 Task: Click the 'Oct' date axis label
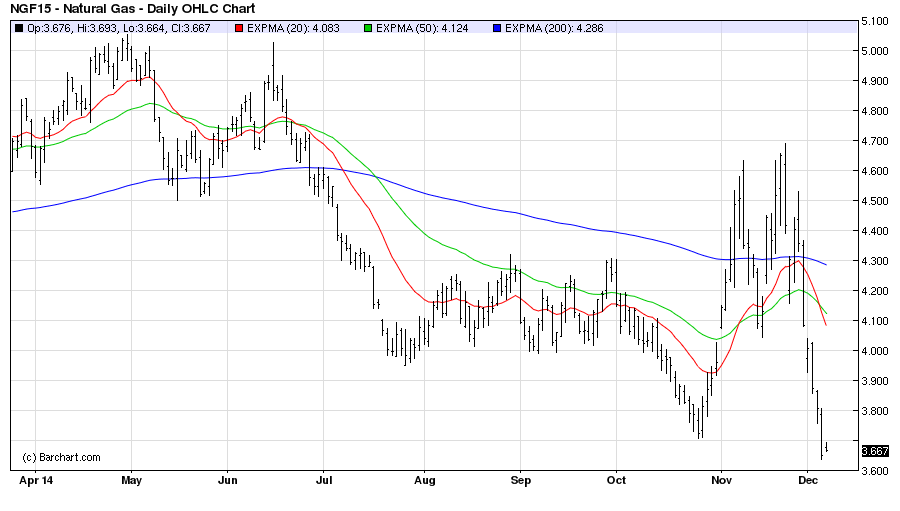616,480
